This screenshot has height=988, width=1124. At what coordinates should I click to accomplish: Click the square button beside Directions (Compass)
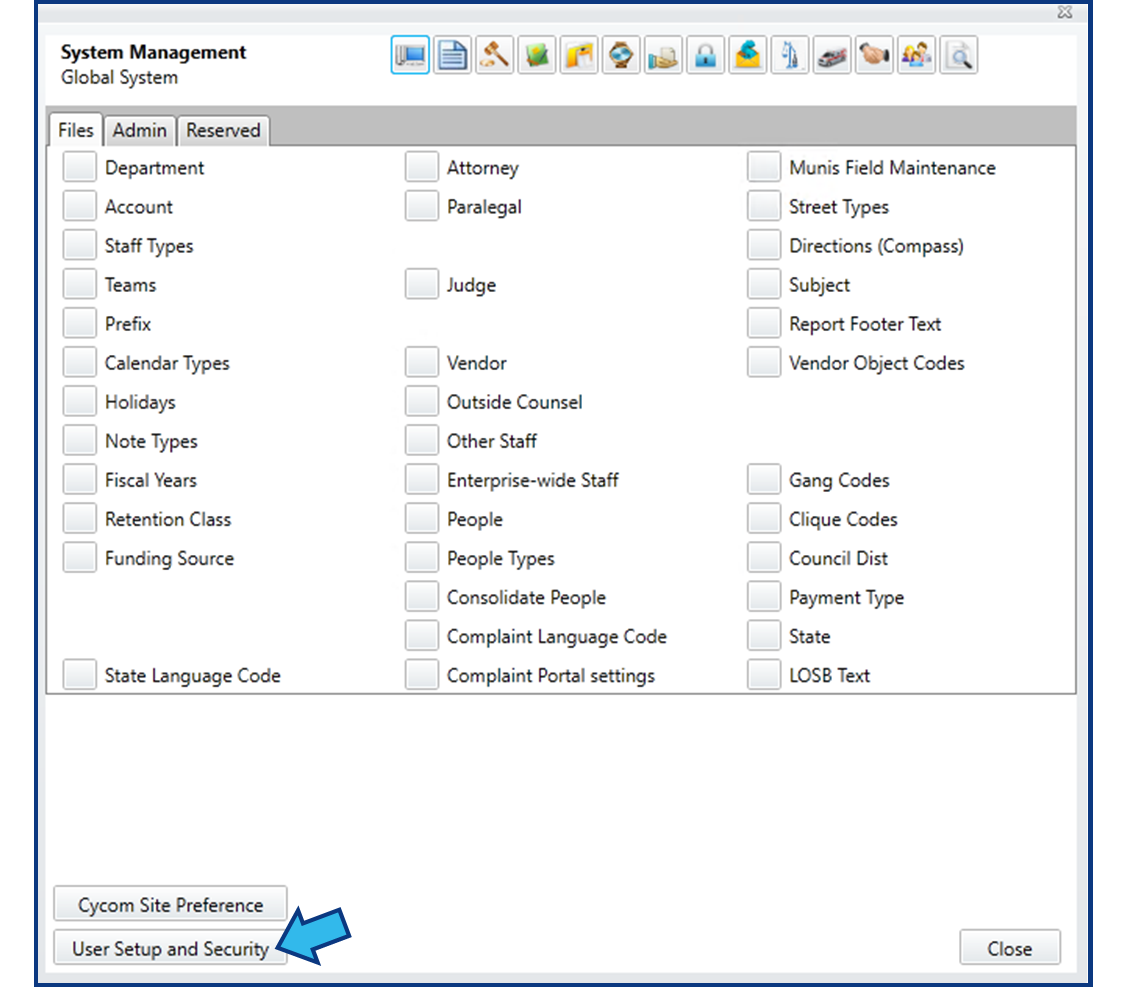pos(764,245)
